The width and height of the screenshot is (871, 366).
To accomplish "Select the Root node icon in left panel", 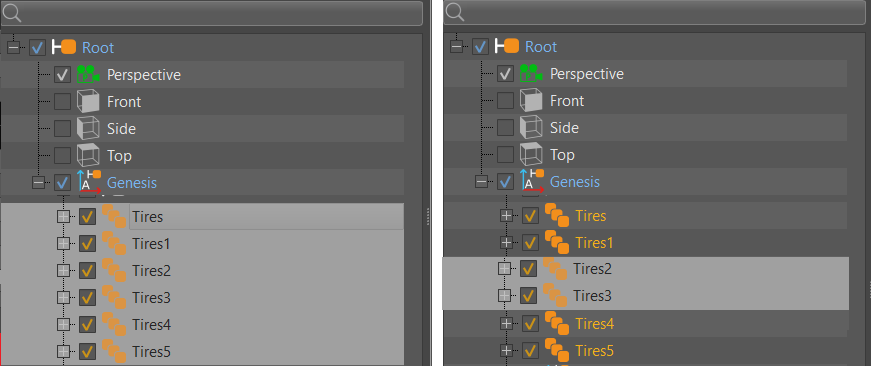I will 64,47.
